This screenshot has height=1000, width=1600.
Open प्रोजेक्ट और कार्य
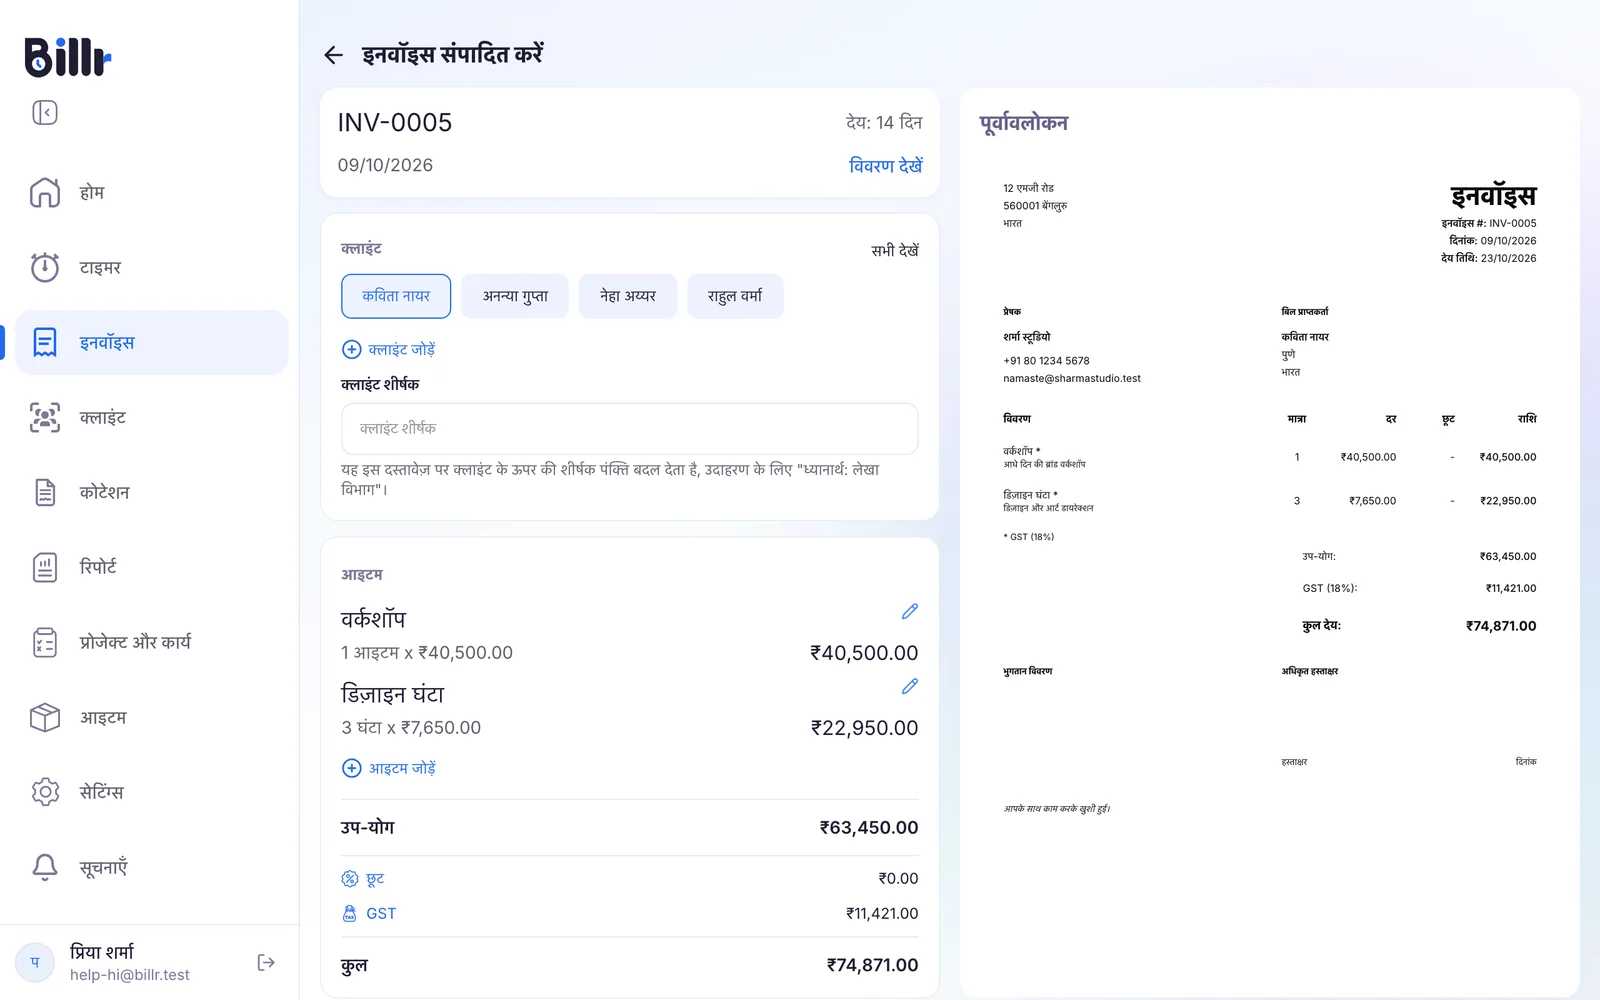coord(152,642)
